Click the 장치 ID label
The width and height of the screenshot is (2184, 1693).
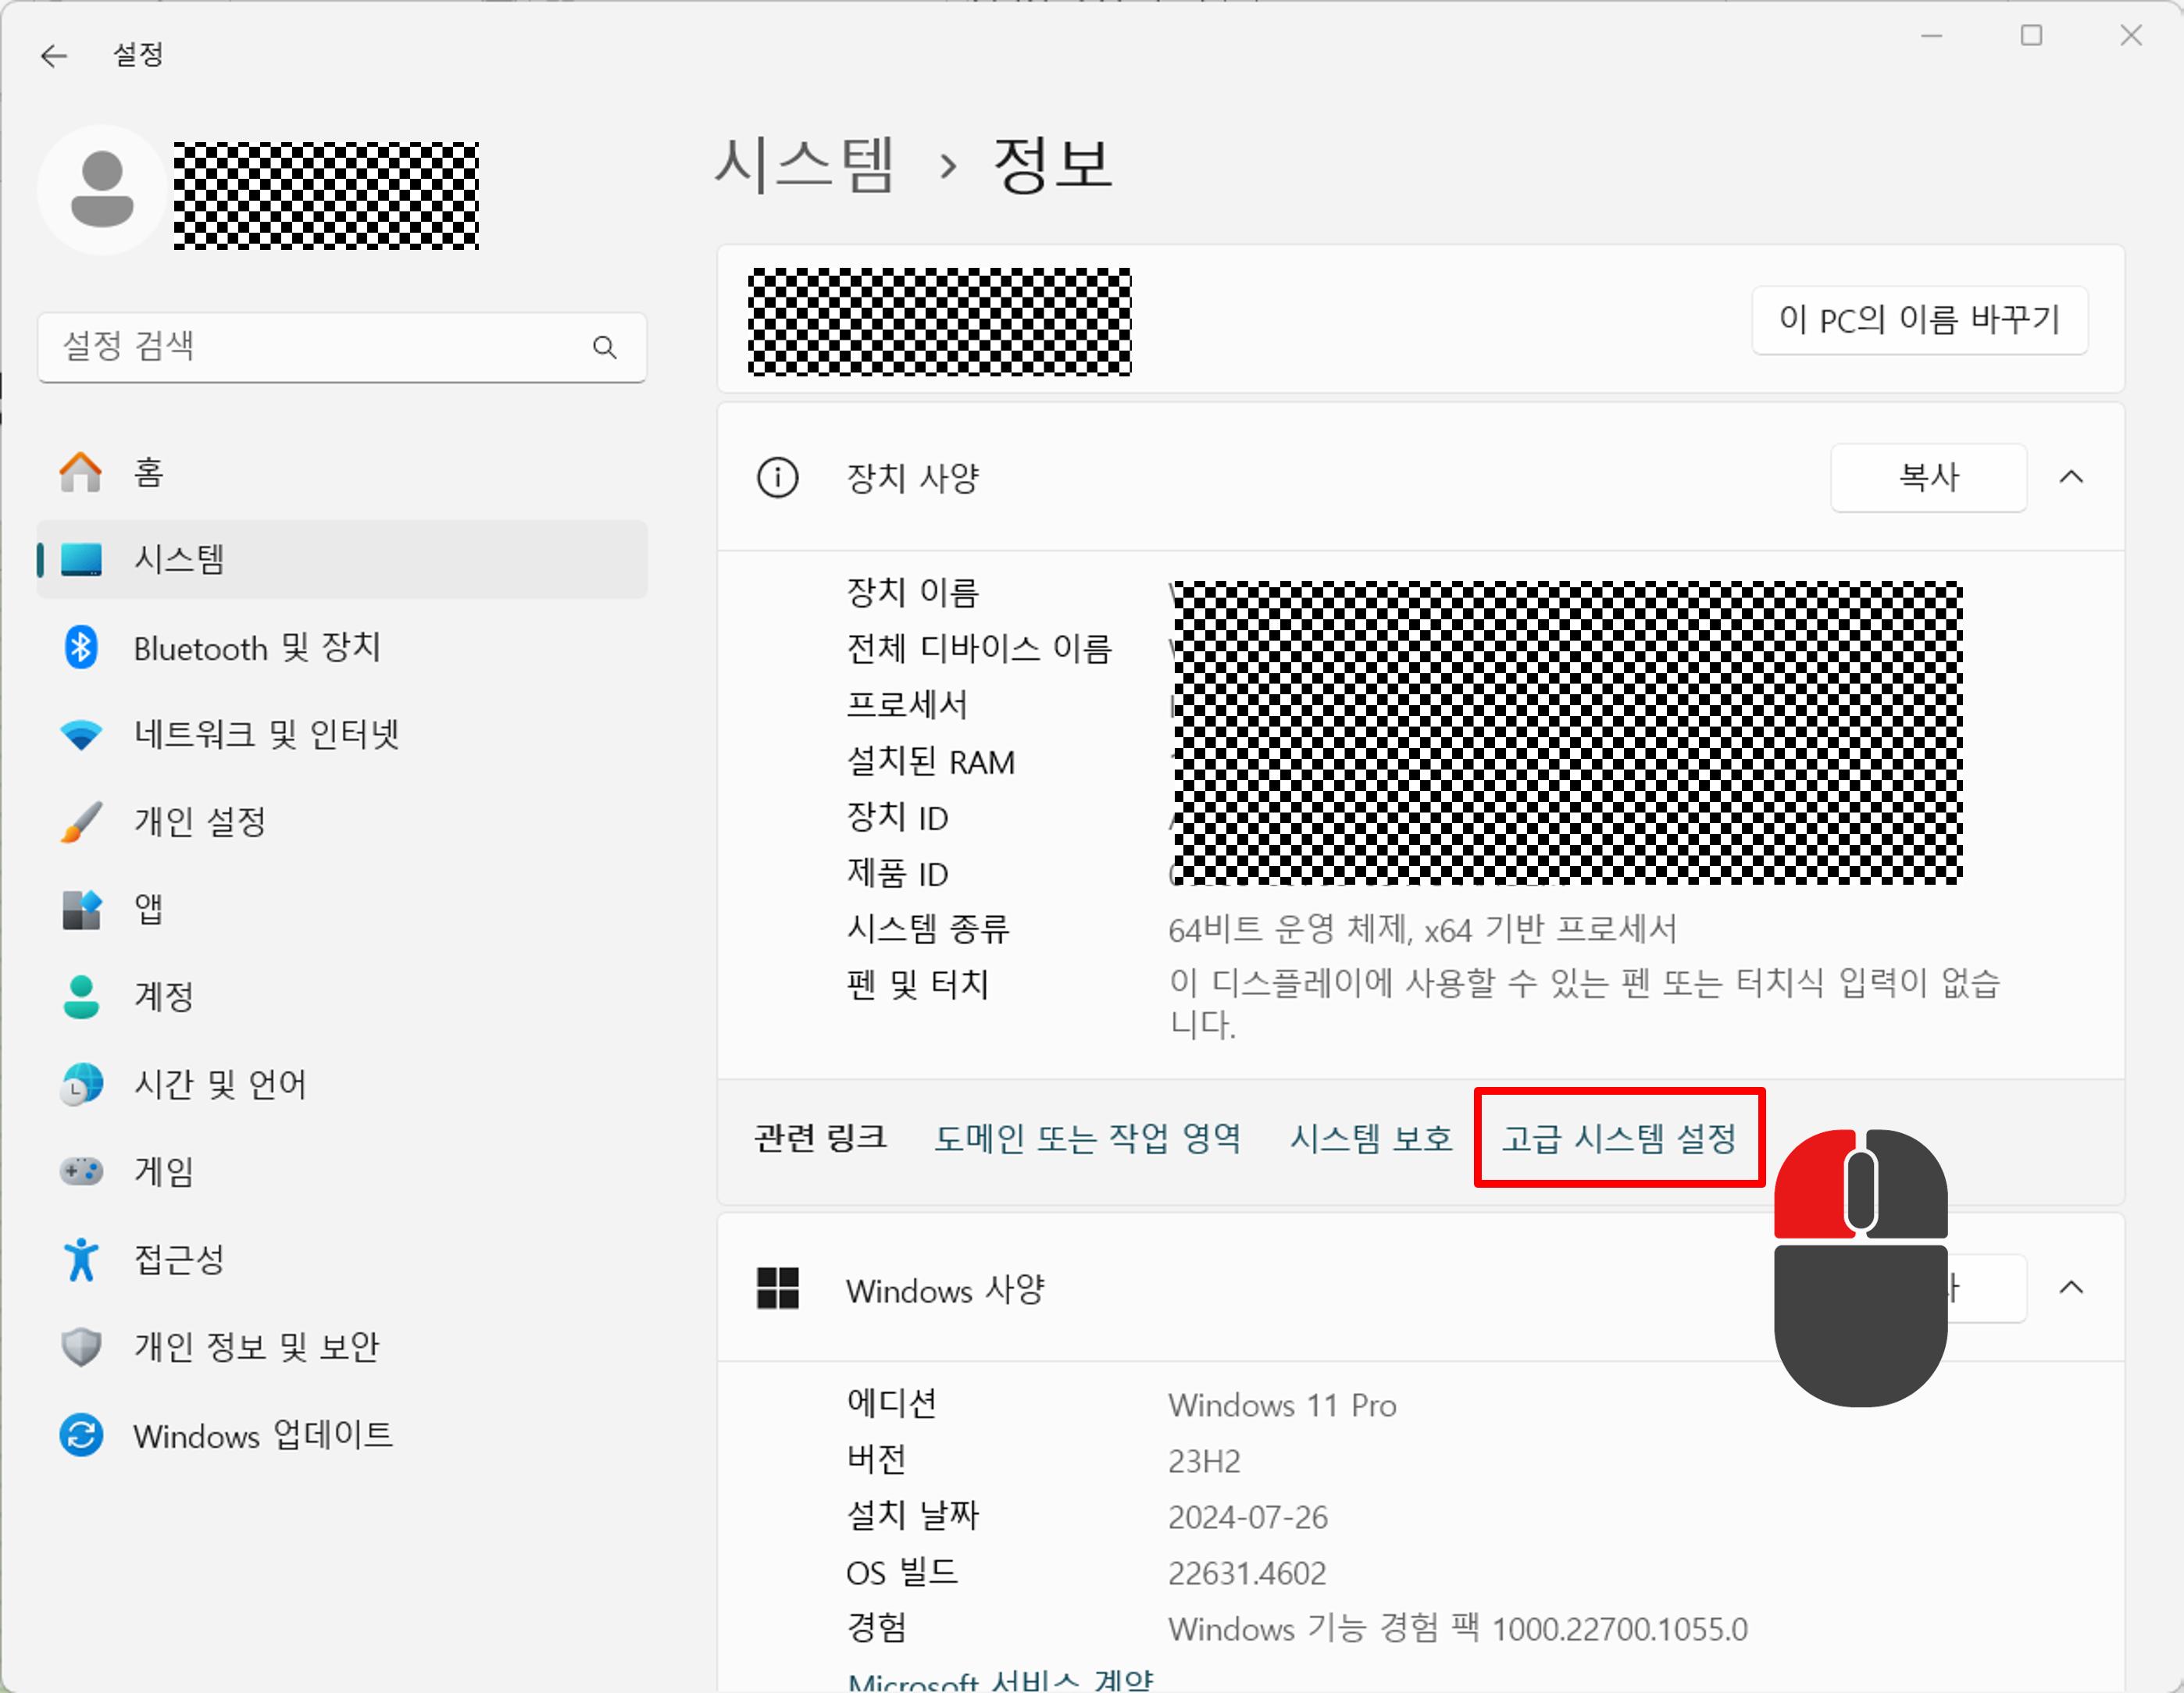coord(897,818)
